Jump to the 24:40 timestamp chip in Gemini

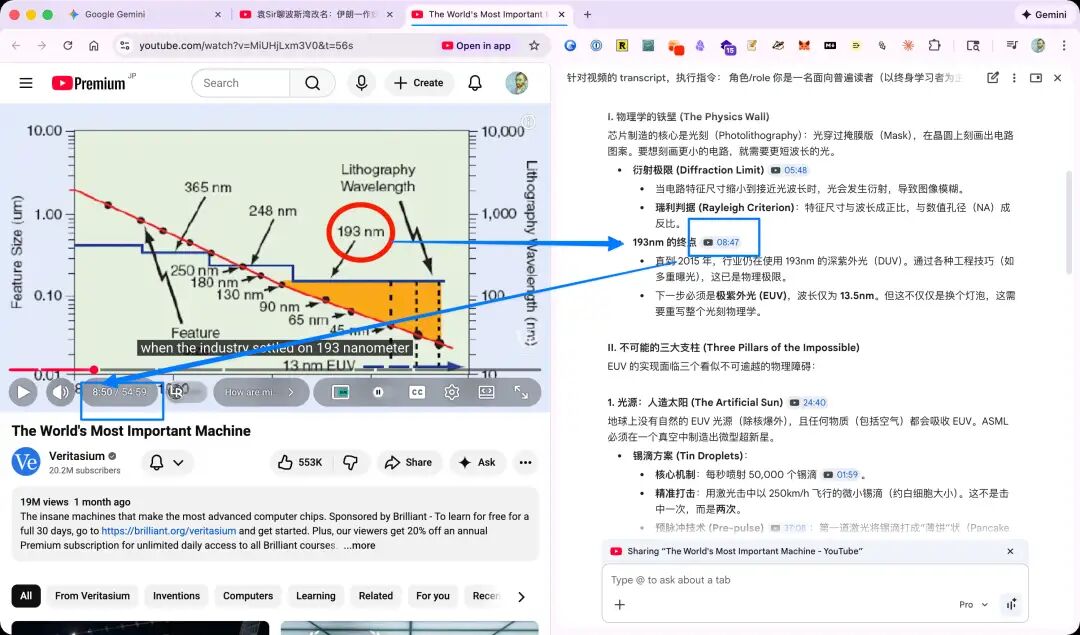(x=808, y=402)
